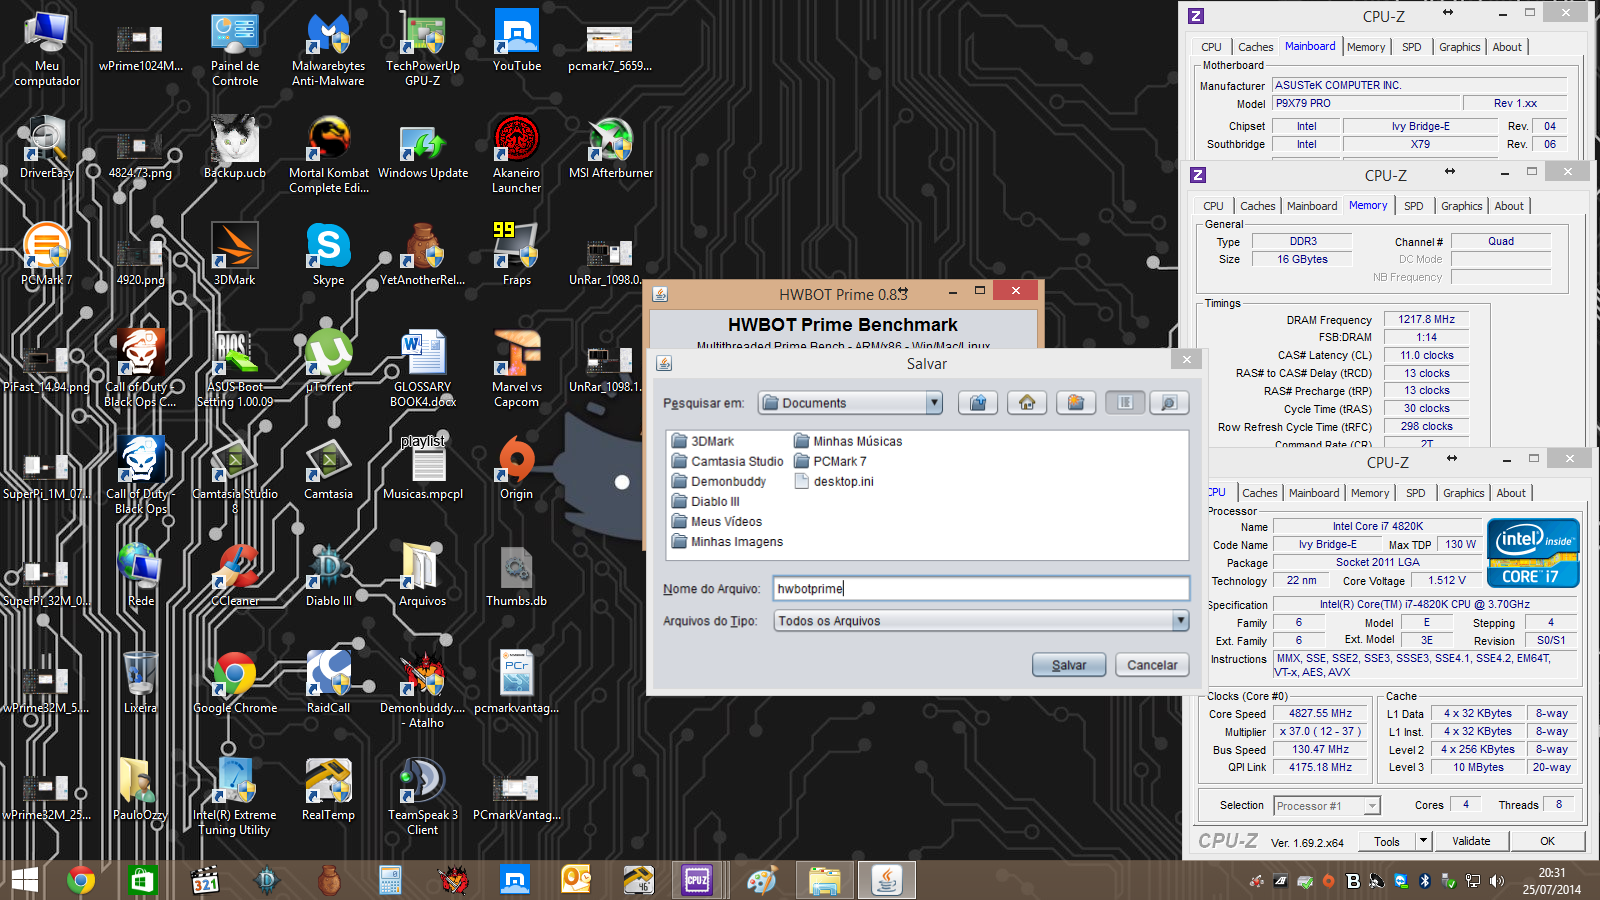
Task: Open Origin desktop icon
Action: 517,468
